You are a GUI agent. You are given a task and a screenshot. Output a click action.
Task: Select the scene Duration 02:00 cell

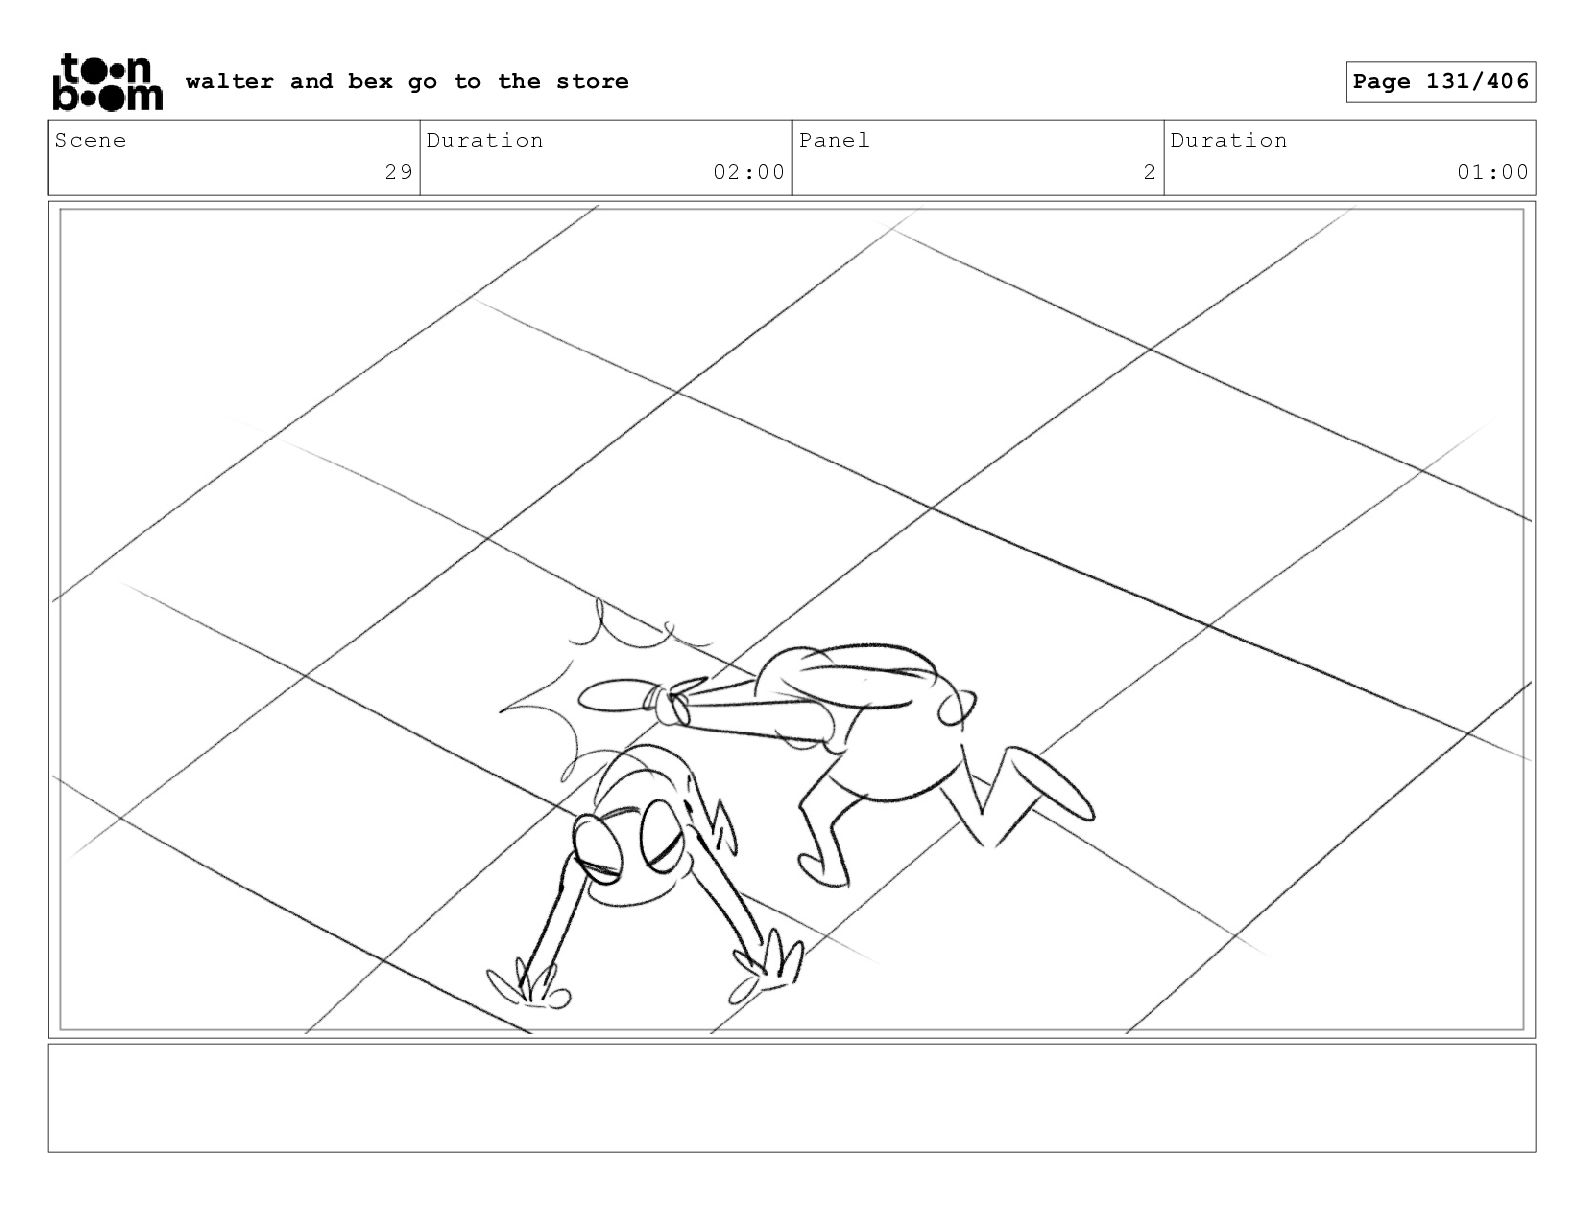point(606,158)
